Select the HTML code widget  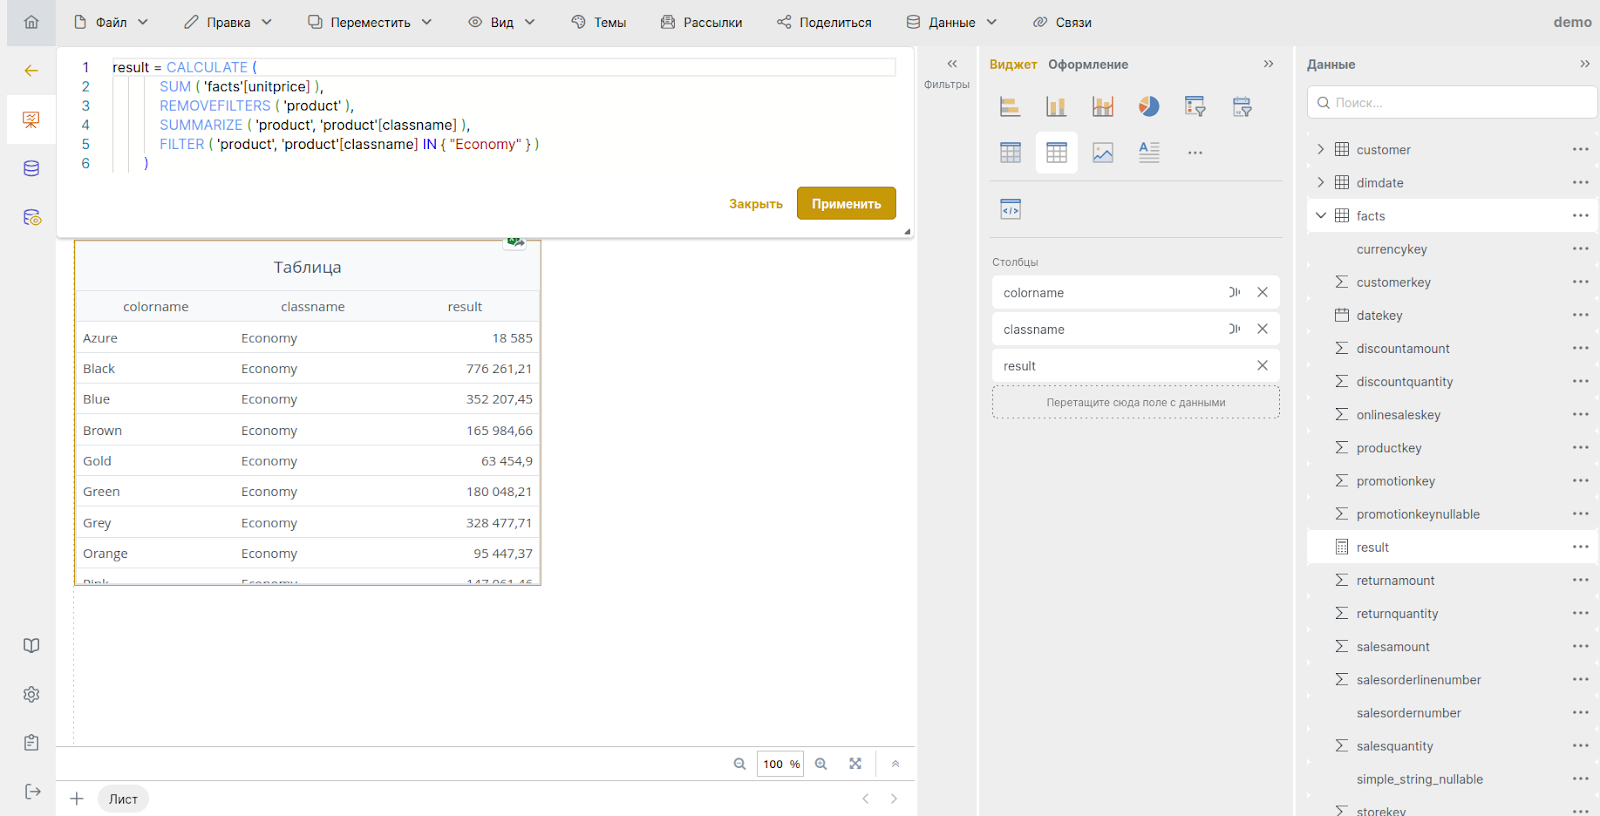(x=1010, y=209)
